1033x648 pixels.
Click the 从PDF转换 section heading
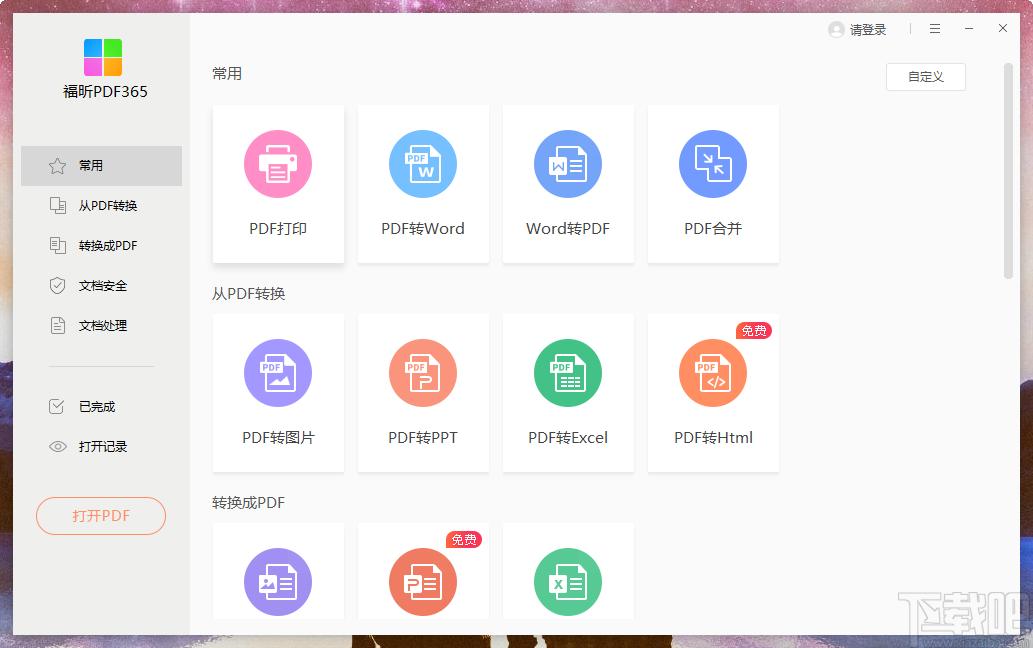pos(248,294)
